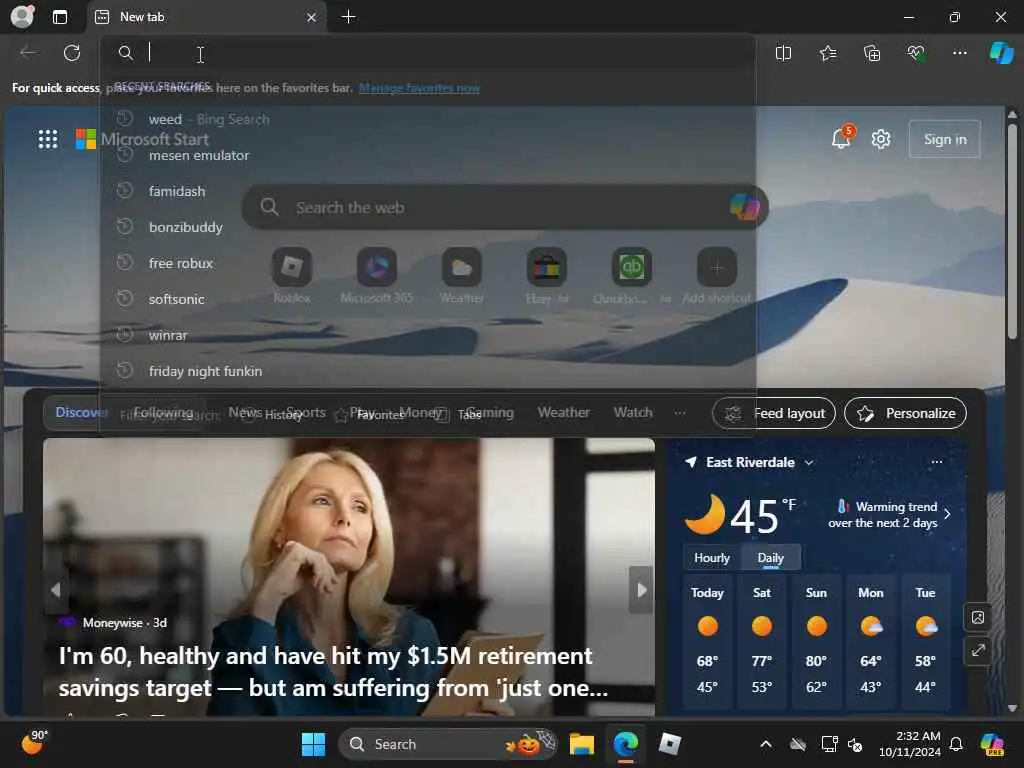Switch to the Weather feed tab
The width and height of the screenshot is (1024, 768).
[x=564, y=412]
